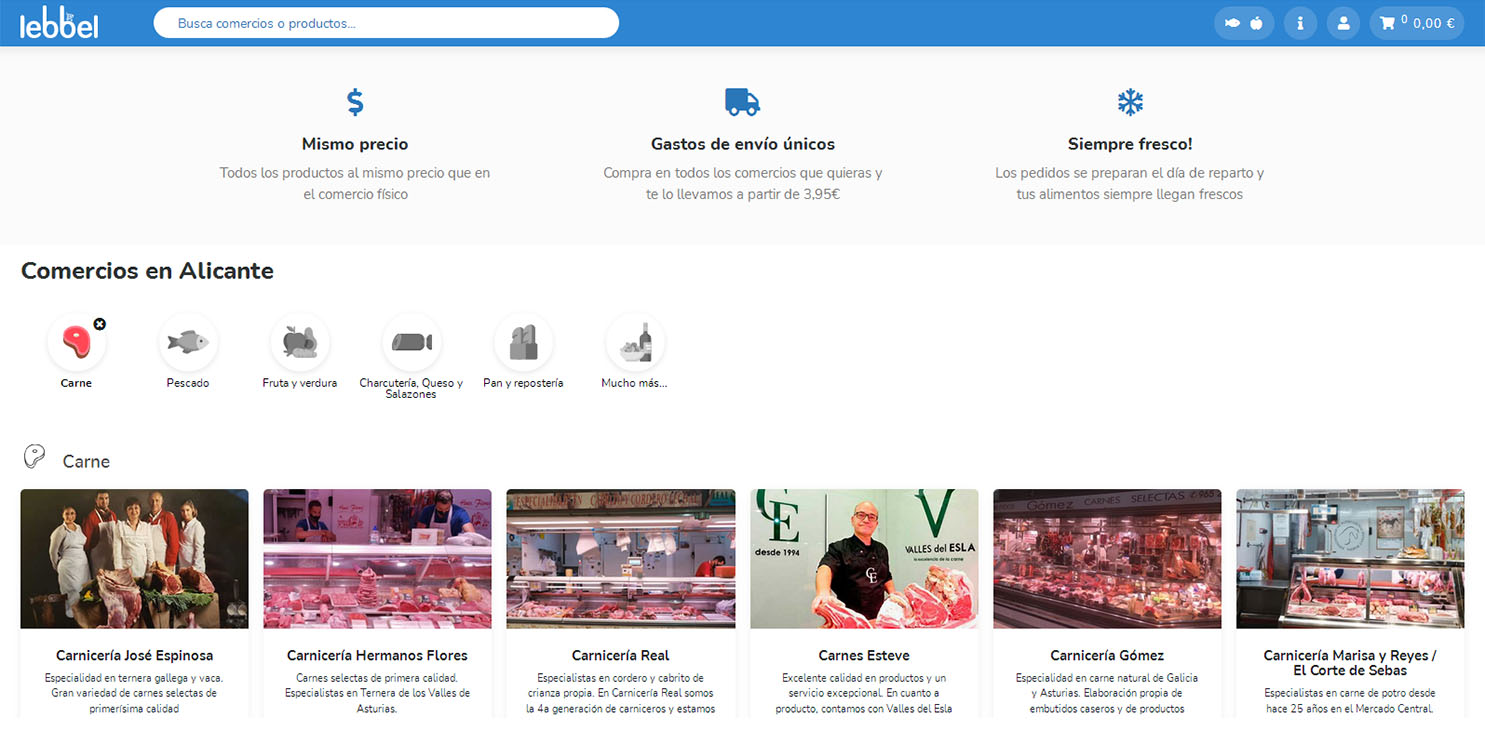Open Carnicería Marisa y Reyes photo
1485x750 pixels.
coord(1350,559)
